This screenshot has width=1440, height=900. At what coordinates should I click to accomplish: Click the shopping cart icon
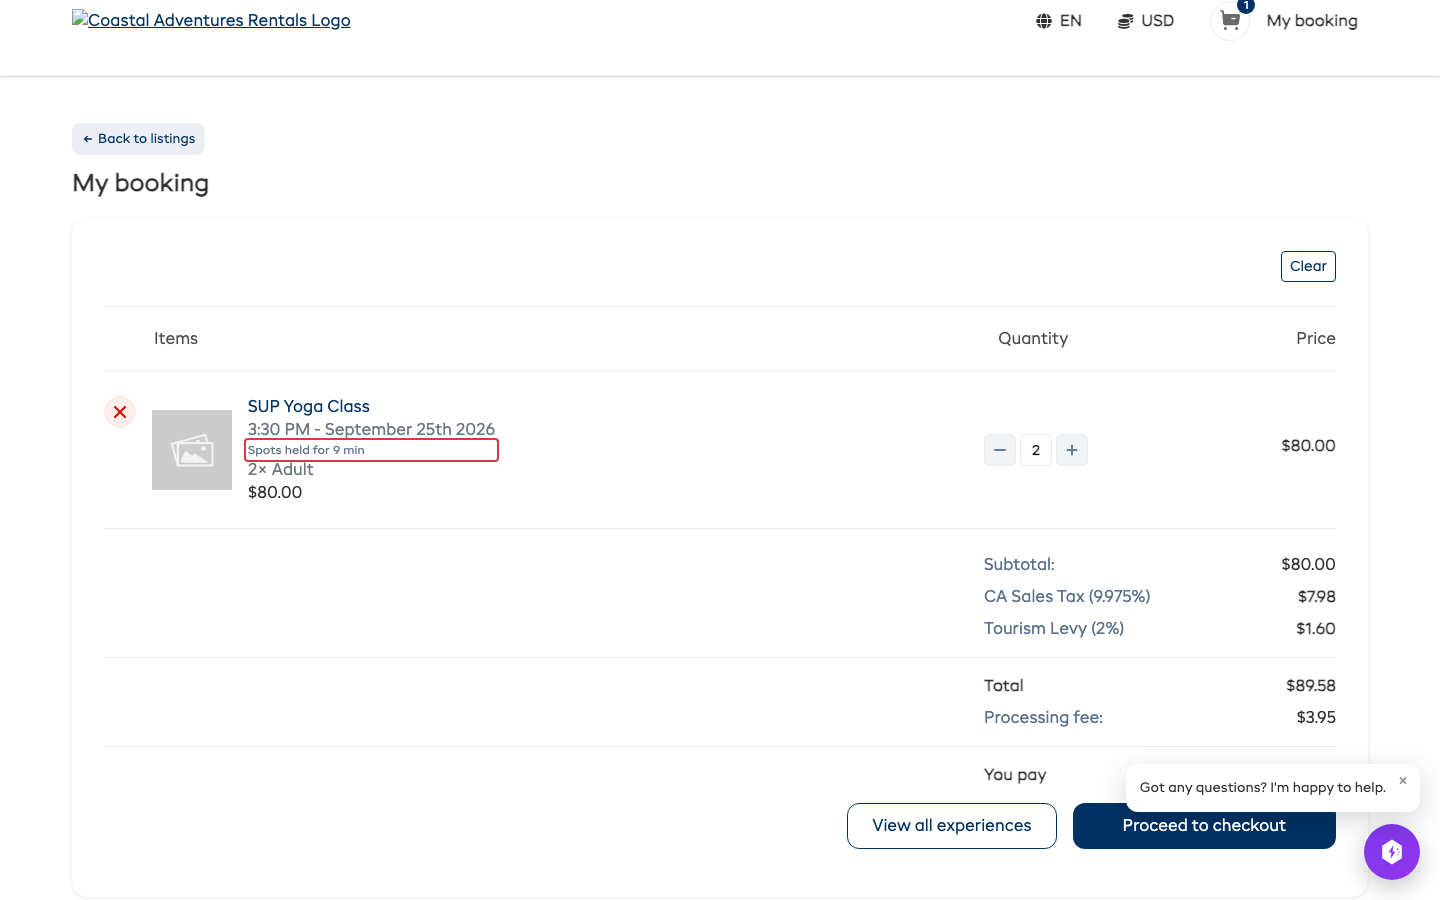[1230, 21]
